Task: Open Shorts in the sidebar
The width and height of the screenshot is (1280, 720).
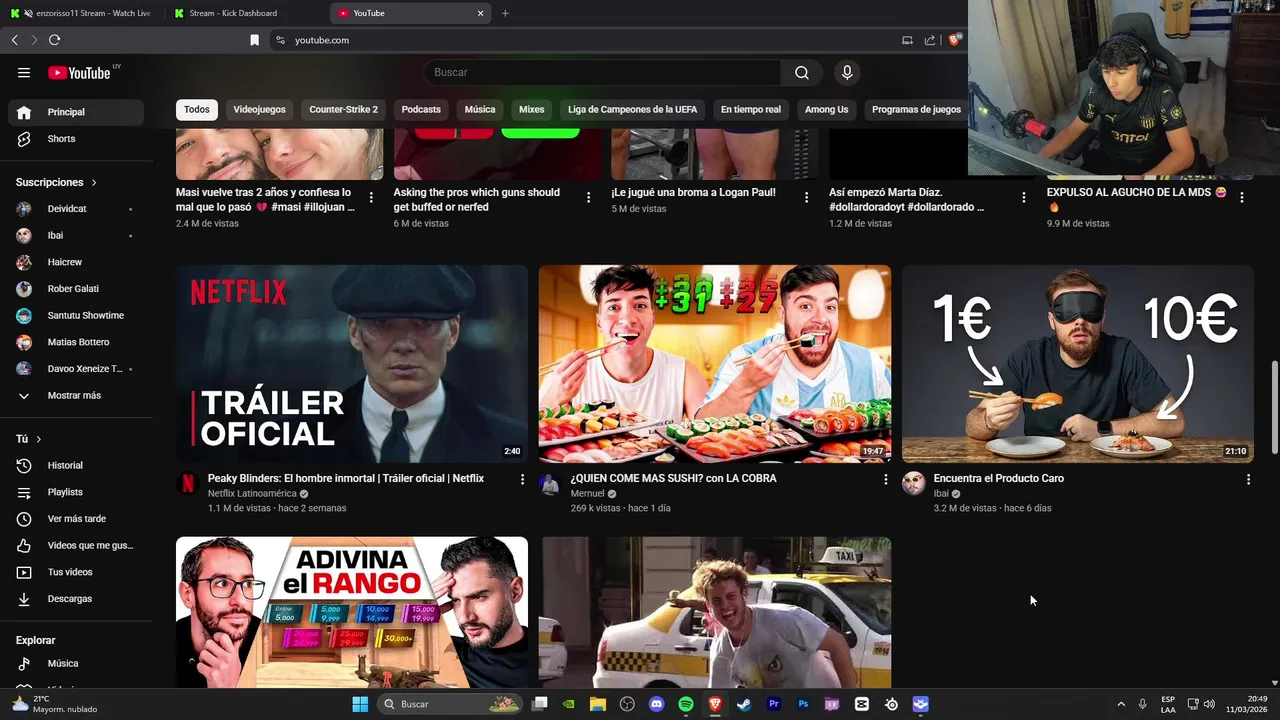Action: point(76,139)
